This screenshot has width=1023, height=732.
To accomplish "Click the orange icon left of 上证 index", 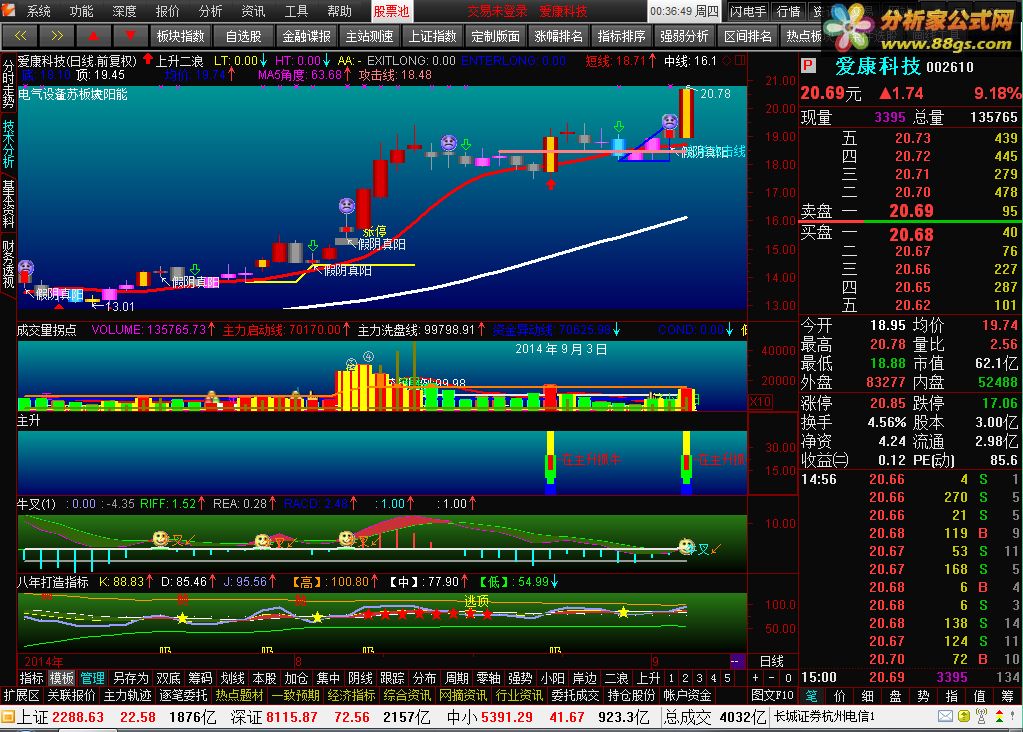I will [x=7, y=717].
